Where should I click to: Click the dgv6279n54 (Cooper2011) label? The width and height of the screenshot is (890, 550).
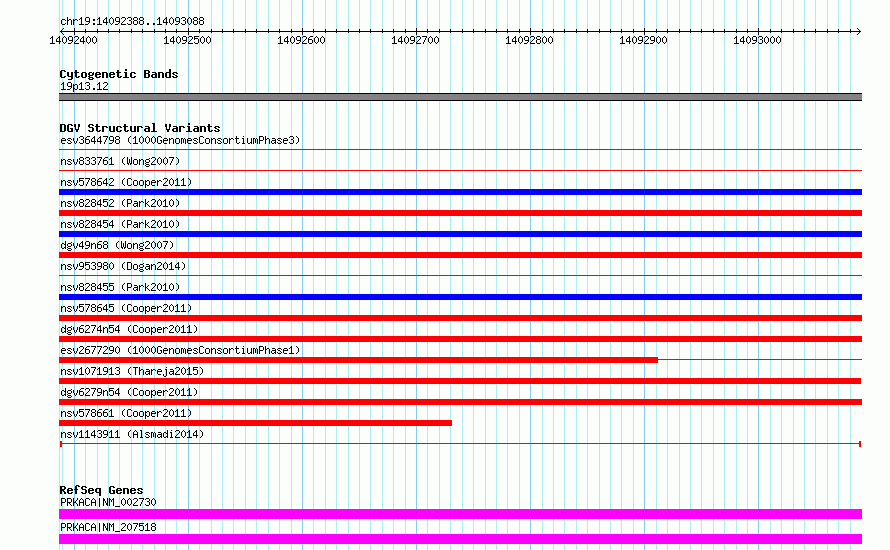click(129, 392)
